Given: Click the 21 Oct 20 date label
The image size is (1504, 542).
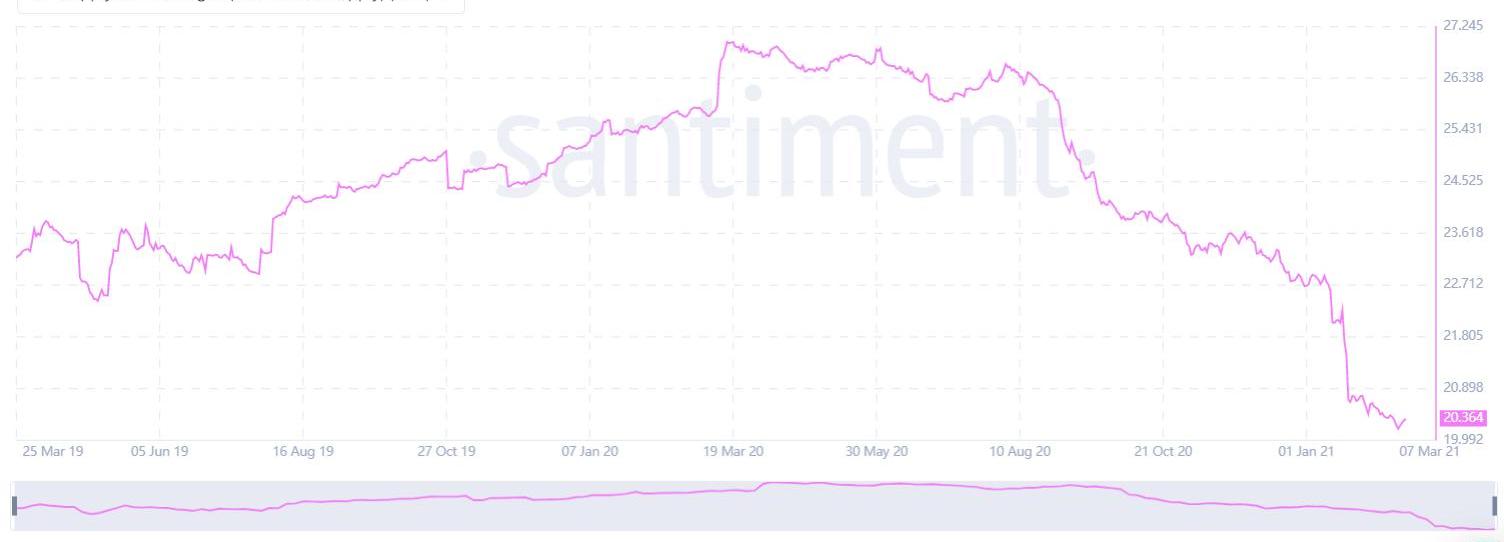Looking at the screenshot, I should pyautogui.click(x=1164, y=452).
